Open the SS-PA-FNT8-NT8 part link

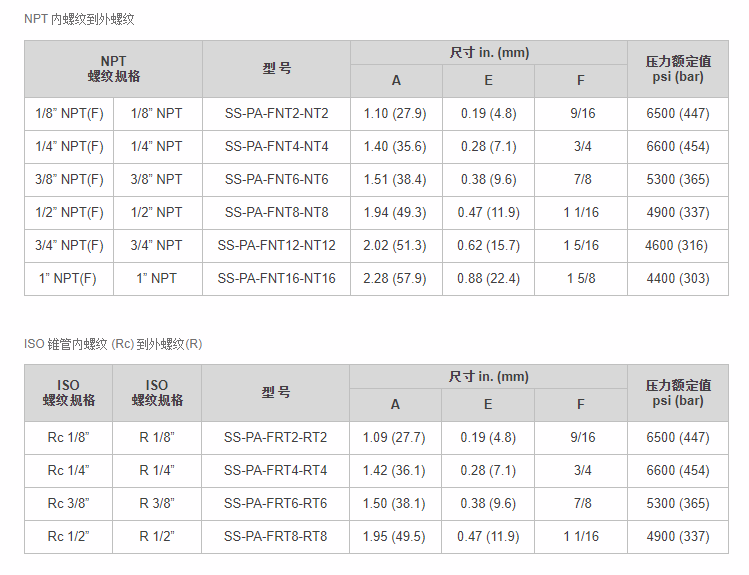click(276, 213)
